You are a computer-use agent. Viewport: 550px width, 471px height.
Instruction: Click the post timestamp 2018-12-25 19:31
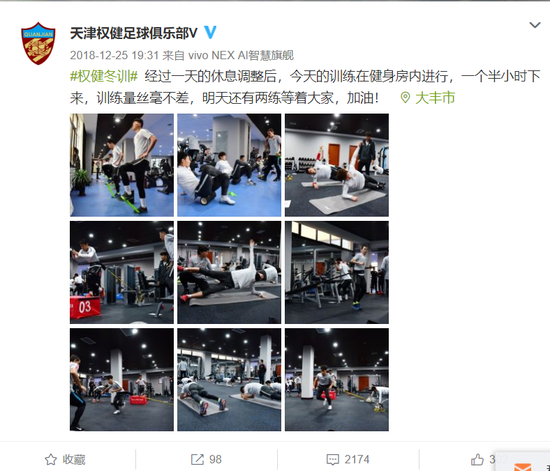pos(114,55)
